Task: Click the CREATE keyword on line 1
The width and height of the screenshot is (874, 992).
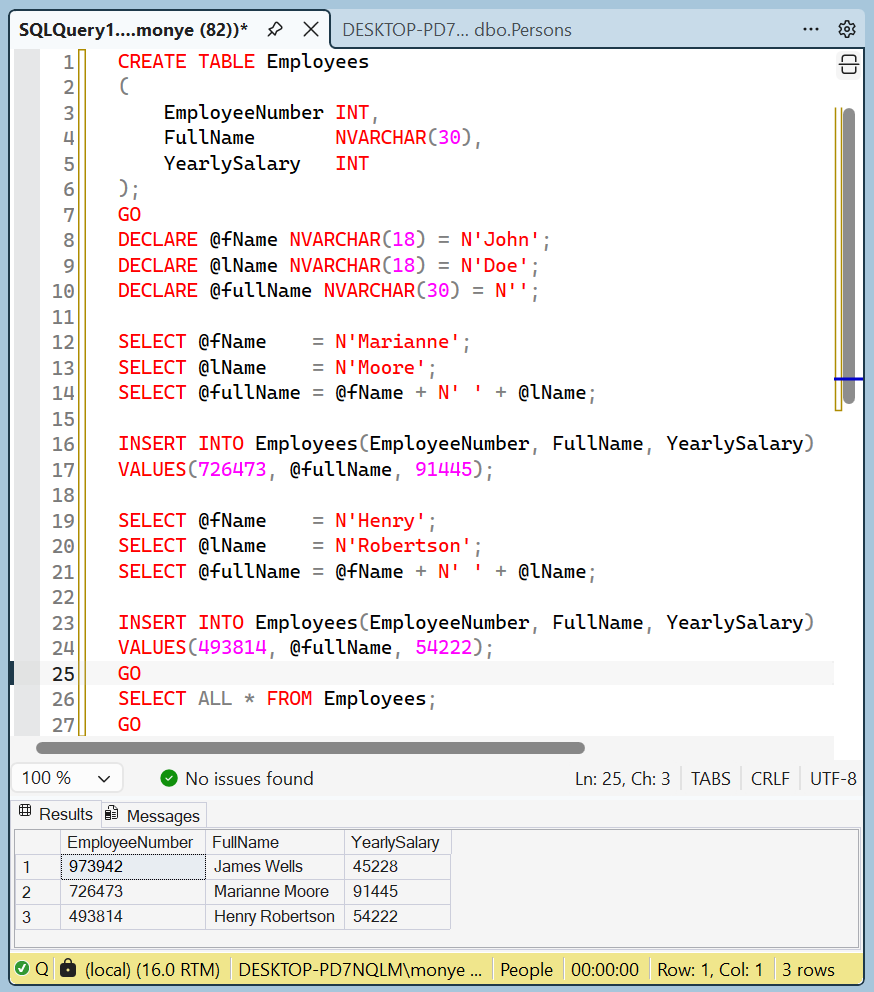Action: click(x=152, y=61)
